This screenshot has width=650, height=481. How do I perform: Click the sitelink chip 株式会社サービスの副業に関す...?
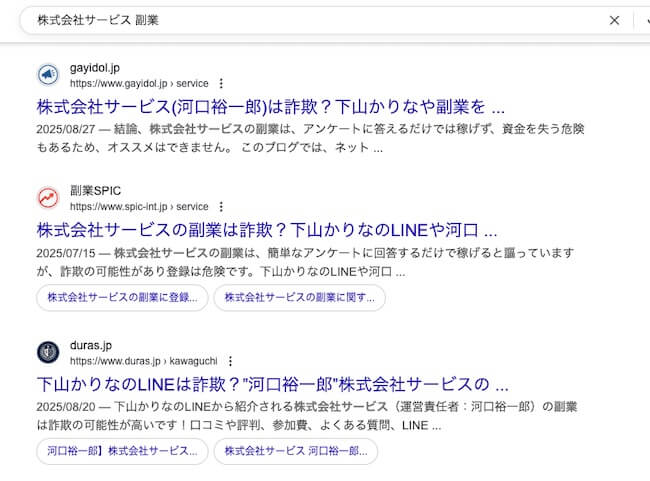pos(300,298)
